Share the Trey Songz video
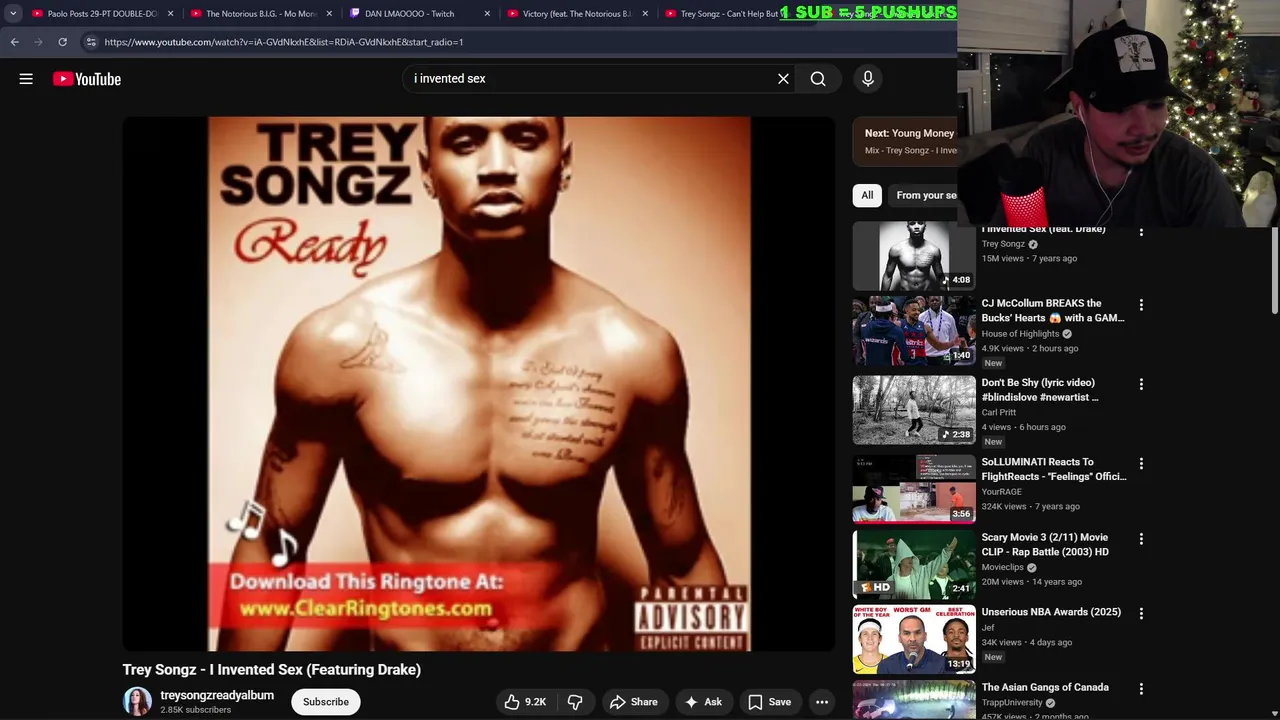Viewport: 1280px width, 720px height. [x=634, y=702]
